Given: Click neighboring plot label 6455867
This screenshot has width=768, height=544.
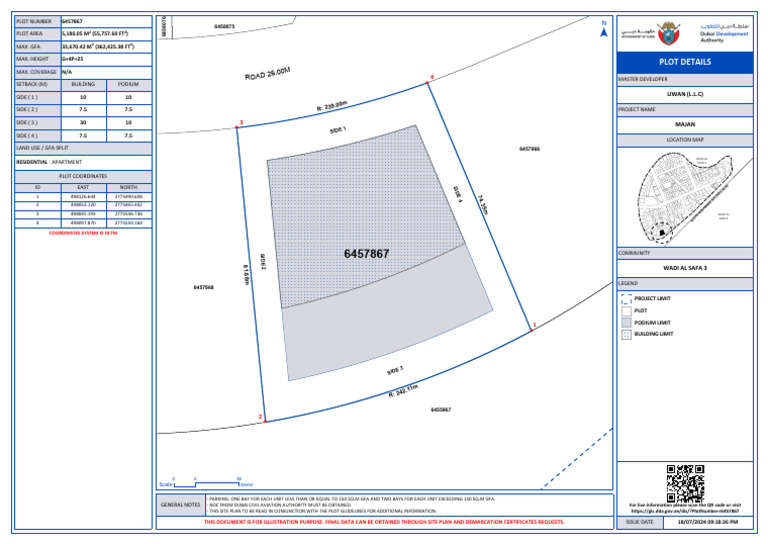Looking at the screenshot, I should point(441,410).
